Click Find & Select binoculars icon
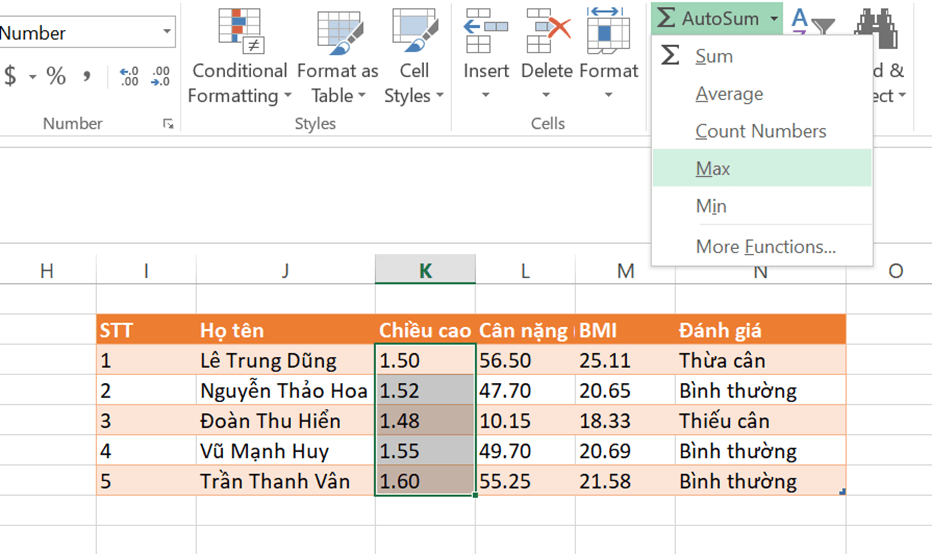Image resolution: width=932 pixels, height=554 pixels. [876, 29]
